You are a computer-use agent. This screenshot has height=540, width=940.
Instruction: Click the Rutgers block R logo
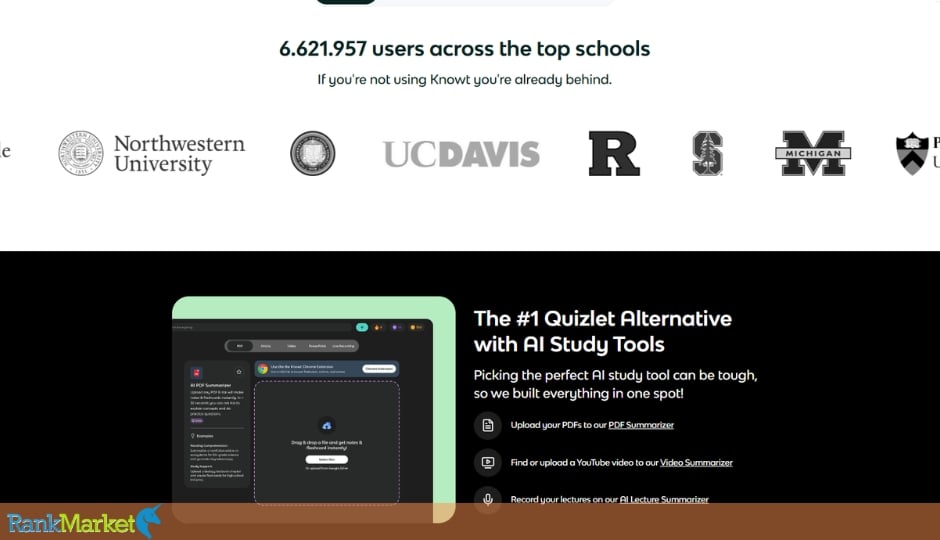click(614, 153)
